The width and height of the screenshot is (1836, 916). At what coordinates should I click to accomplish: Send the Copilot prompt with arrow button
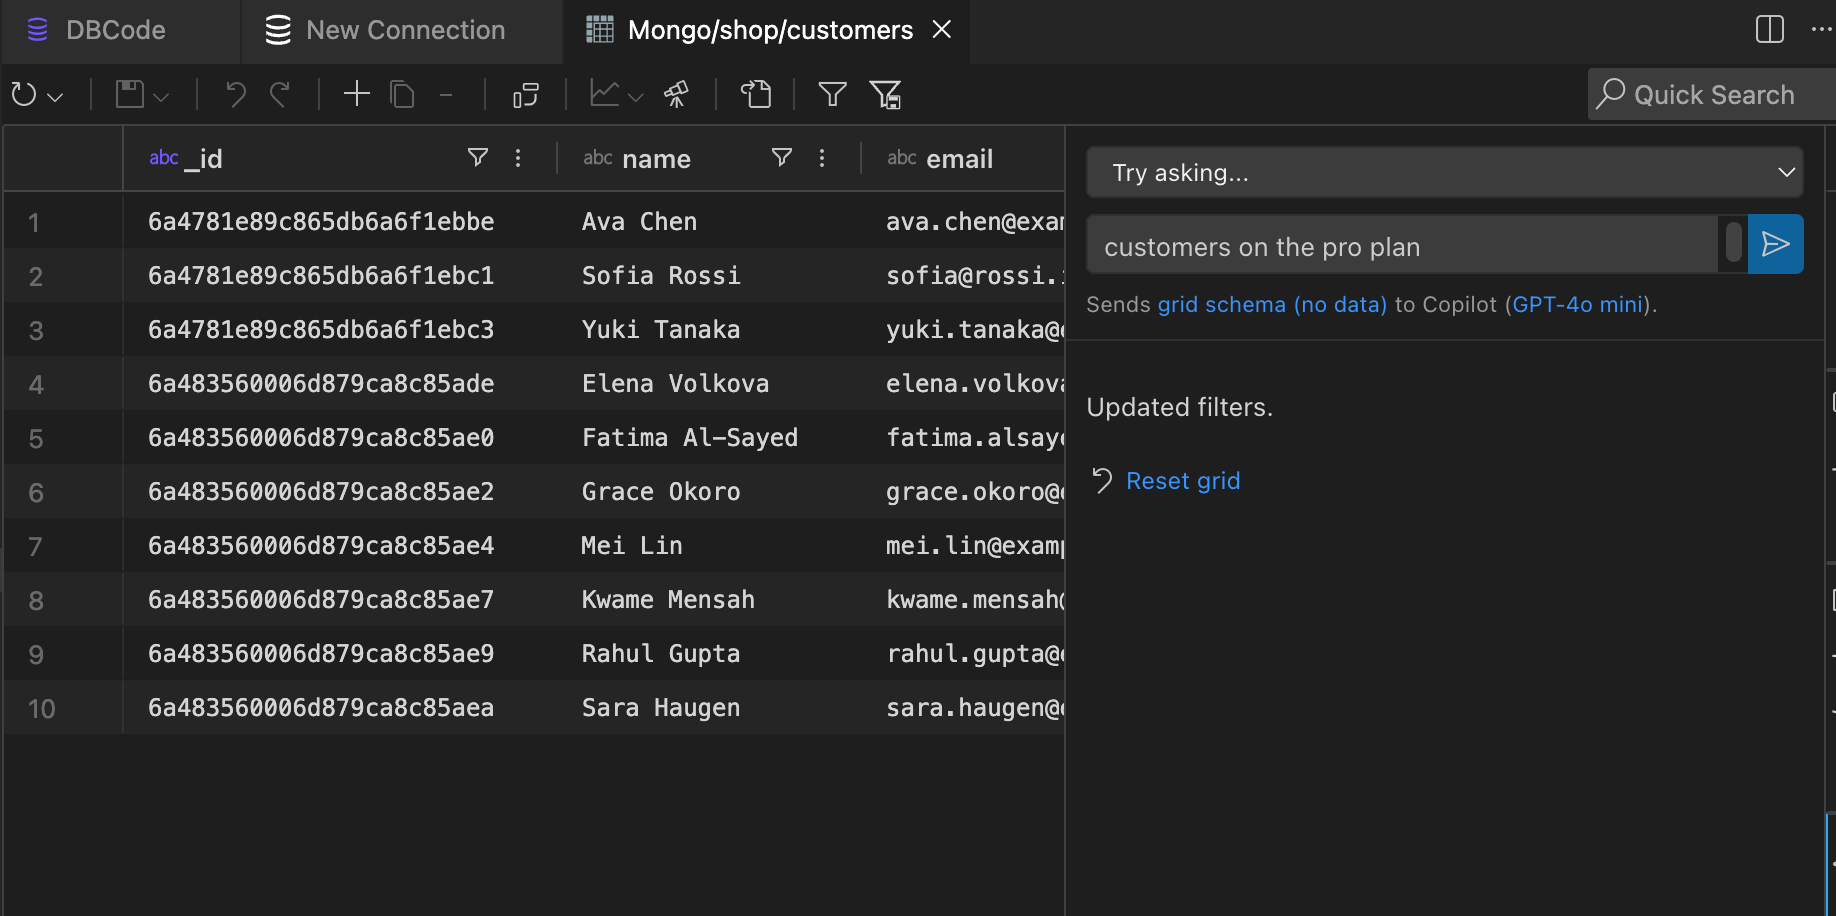point(1776,244)
